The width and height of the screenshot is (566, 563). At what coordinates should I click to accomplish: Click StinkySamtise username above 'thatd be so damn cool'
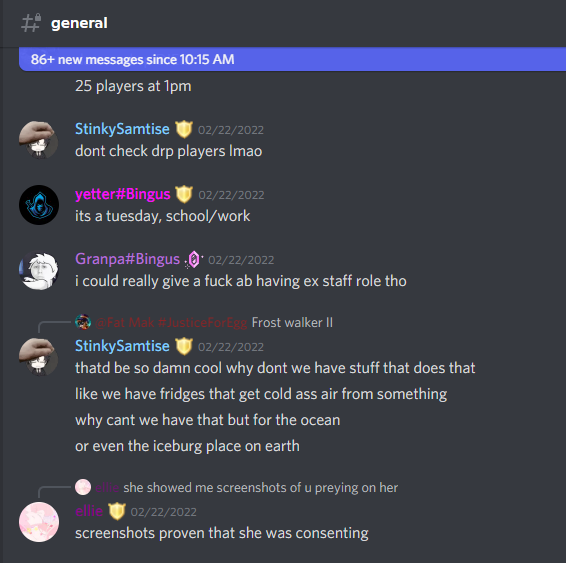click(x=122, y=346)
